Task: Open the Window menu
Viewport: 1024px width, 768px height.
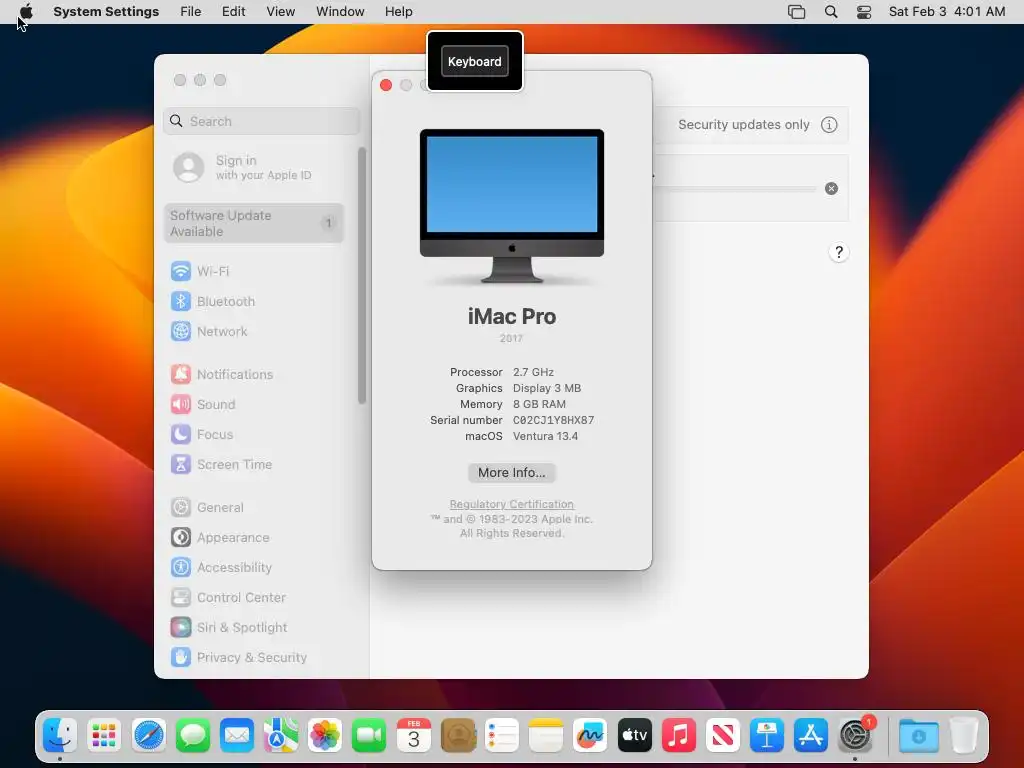Action: (340, 11)
